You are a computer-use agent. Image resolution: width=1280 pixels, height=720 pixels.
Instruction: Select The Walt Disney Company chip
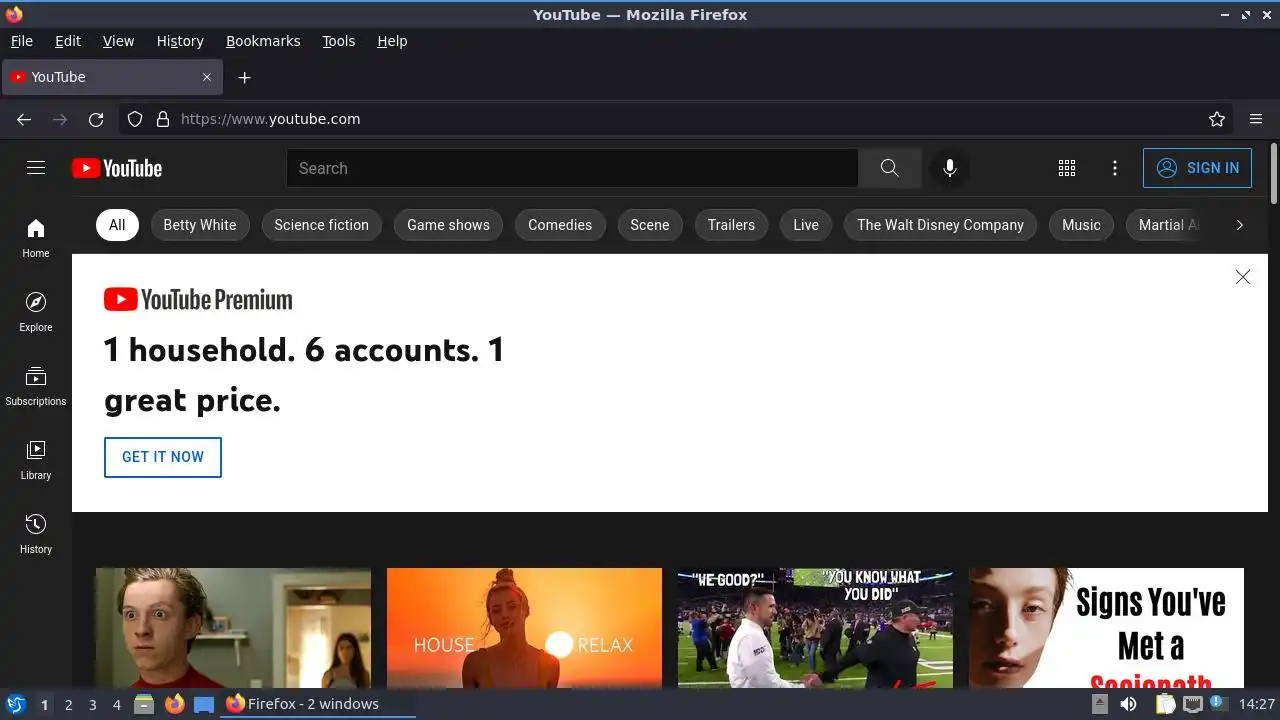(940, 225)
